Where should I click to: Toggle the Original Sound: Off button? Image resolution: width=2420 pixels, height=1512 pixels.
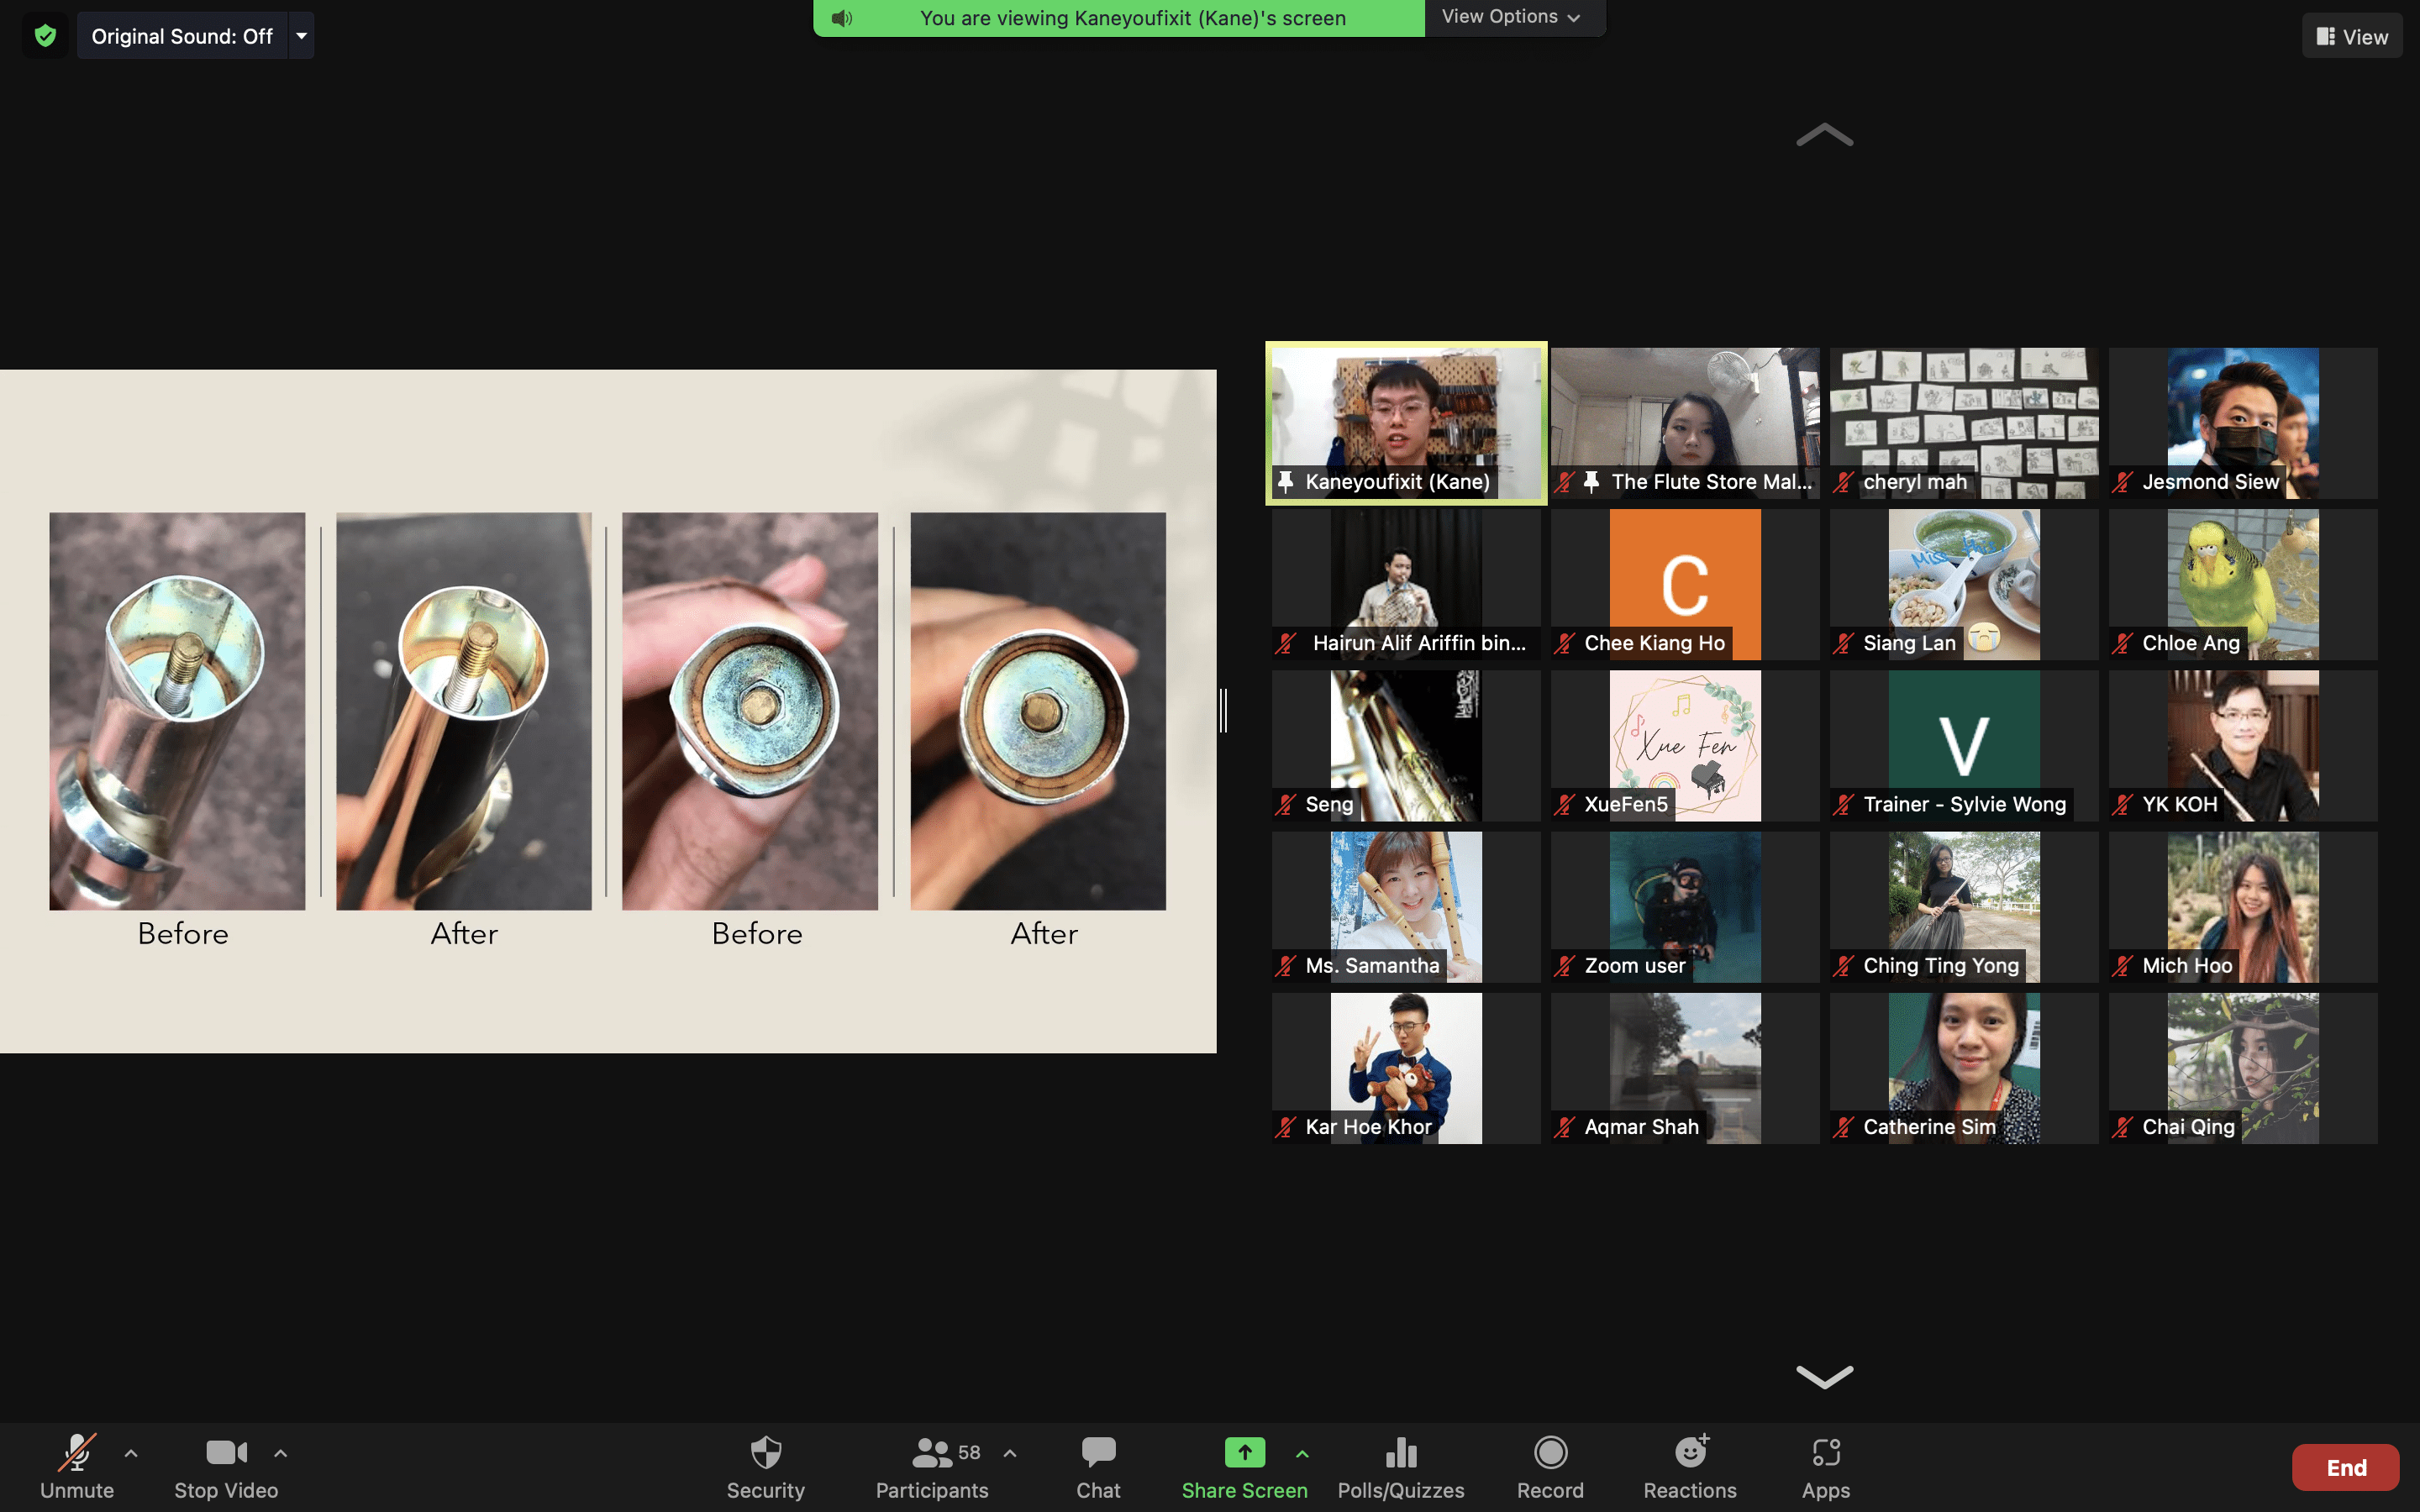[182, 36]
